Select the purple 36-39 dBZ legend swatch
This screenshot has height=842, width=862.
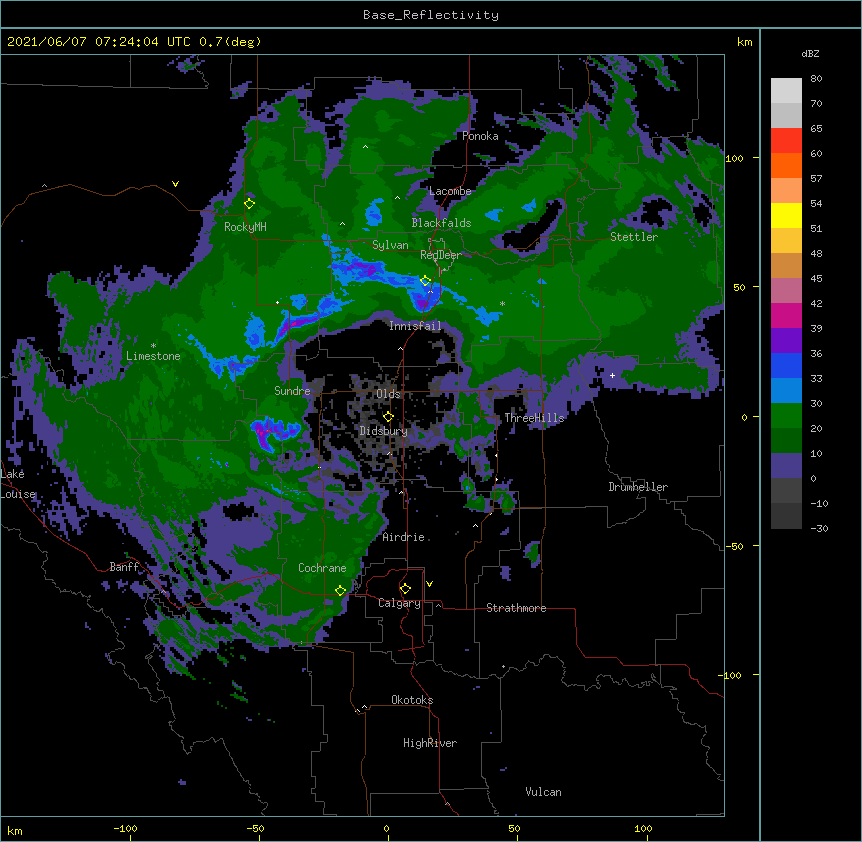tap(786, 340)
